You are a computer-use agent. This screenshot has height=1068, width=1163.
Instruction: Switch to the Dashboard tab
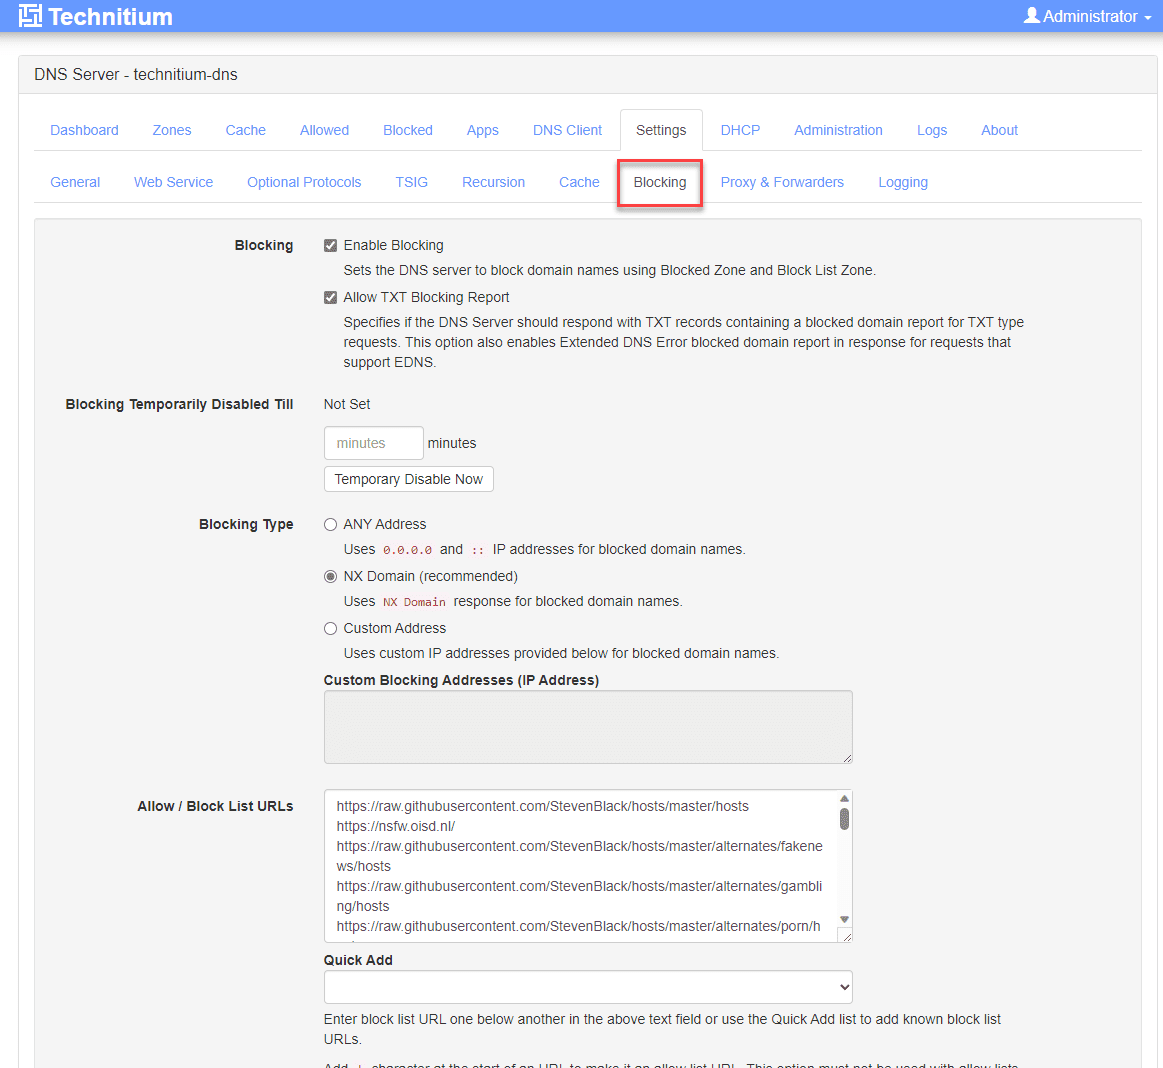coord(84,131)
